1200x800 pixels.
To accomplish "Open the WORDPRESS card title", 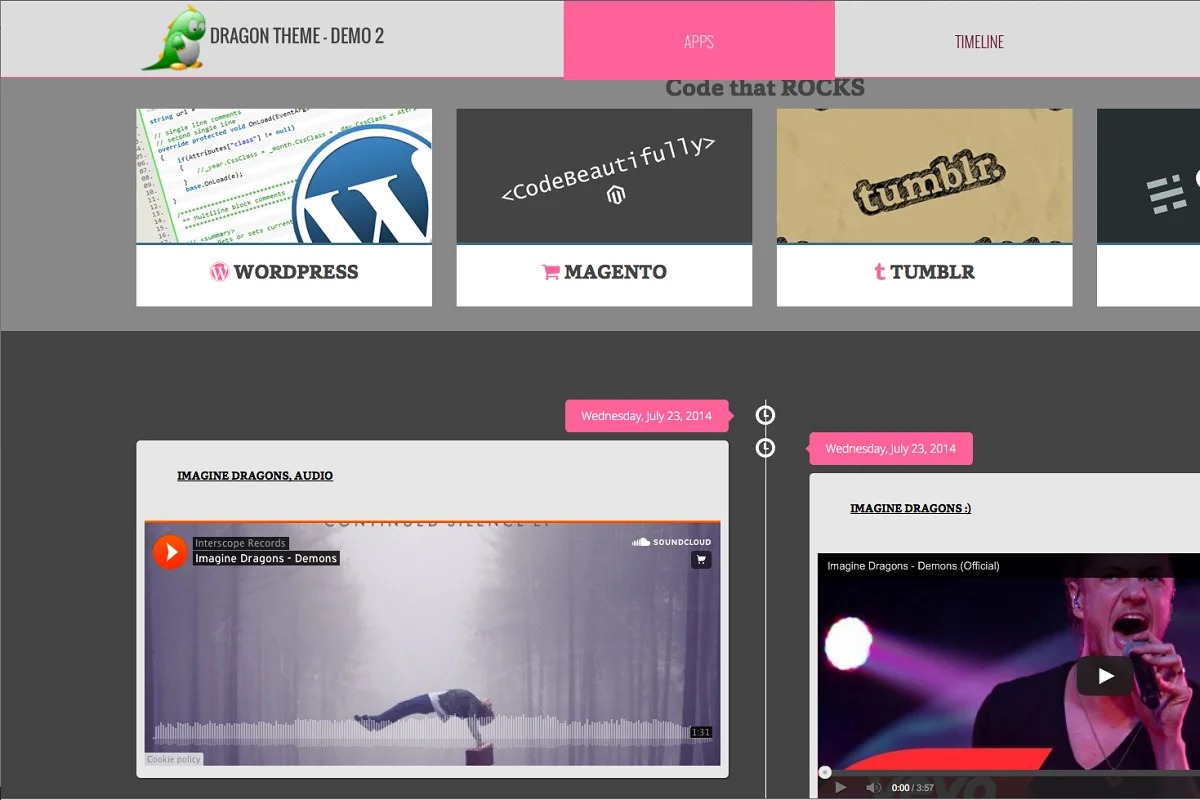I will tap(284, 272).
